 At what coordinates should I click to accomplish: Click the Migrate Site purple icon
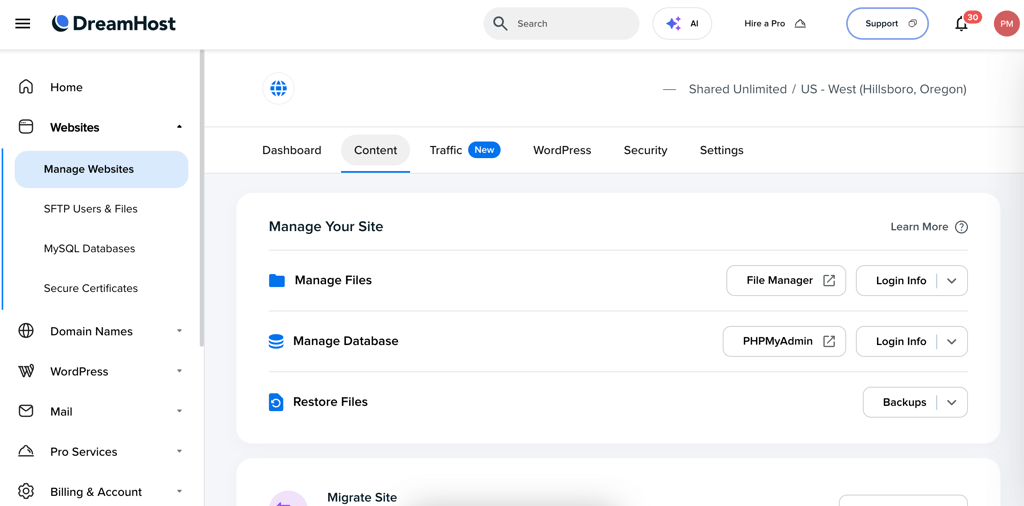tap(288, 500)
